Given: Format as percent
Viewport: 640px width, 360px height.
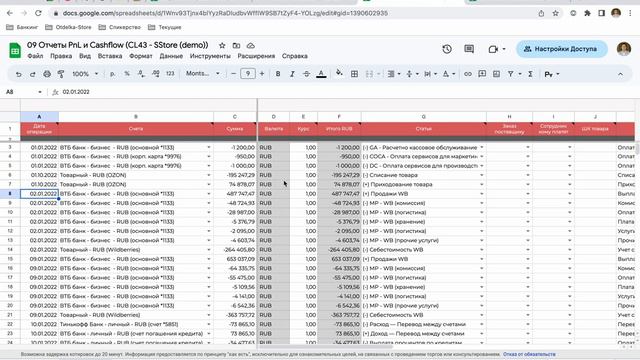Looking at the screenshot, I should (127, 74).
